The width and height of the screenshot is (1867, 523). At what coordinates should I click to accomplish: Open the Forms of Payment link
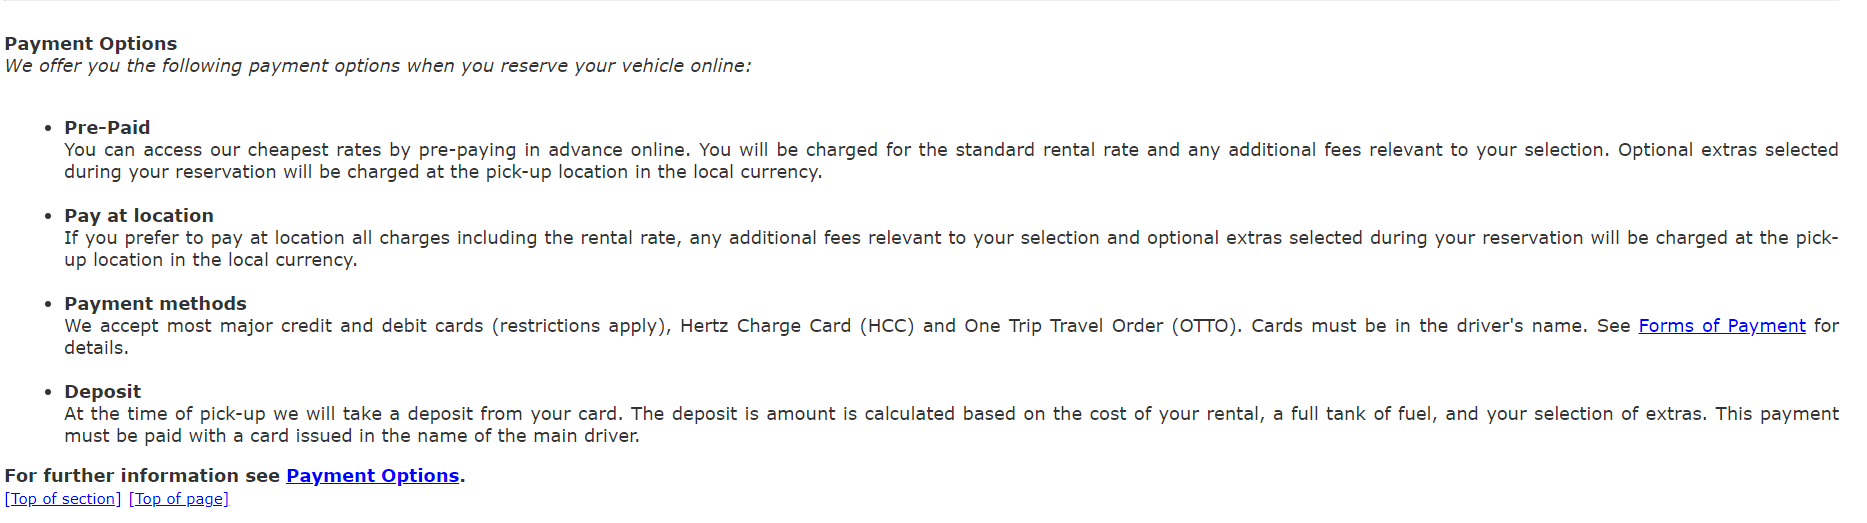coord(1722,326)
